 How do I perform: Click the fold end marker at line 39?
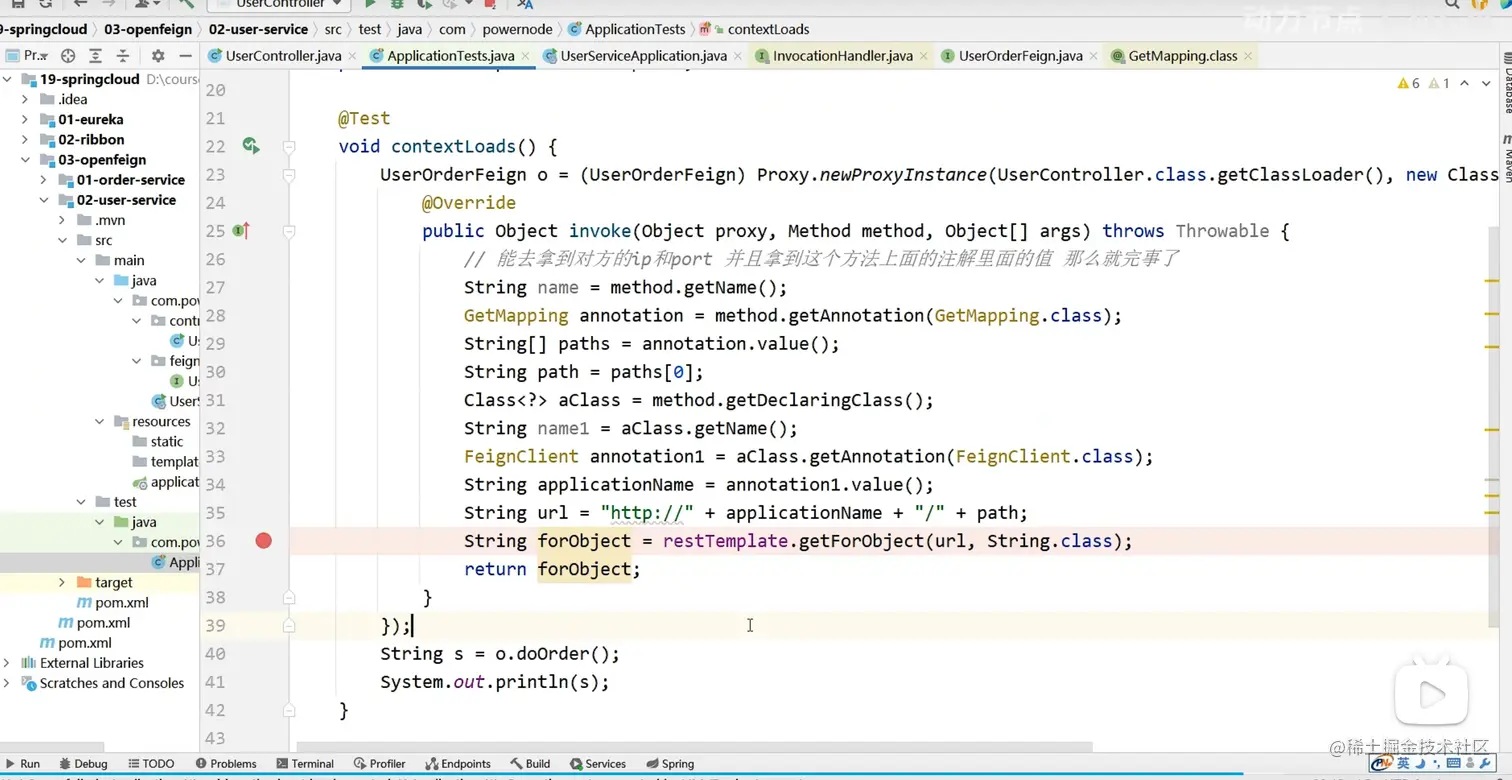tap(289, 625)
